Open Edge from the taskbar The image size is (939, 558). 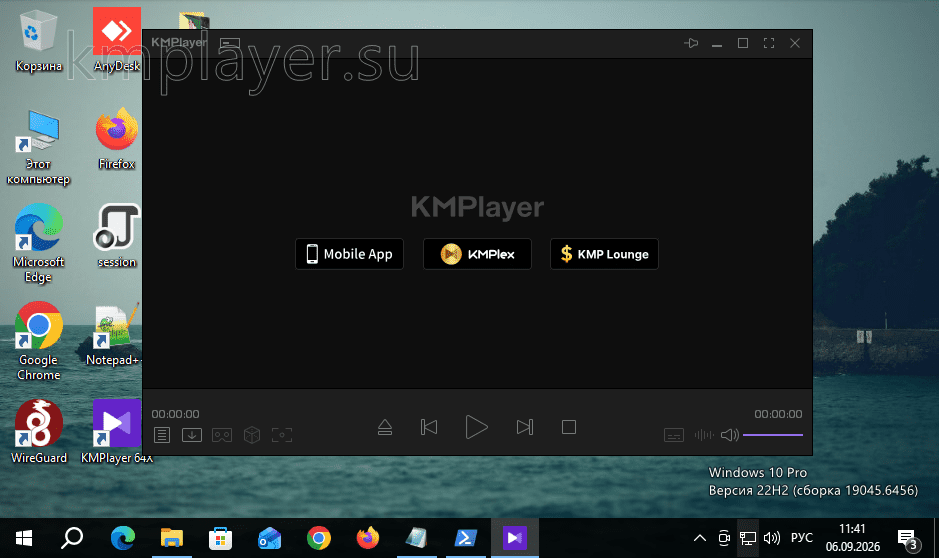pyautogui.click(x=123, y=538)
